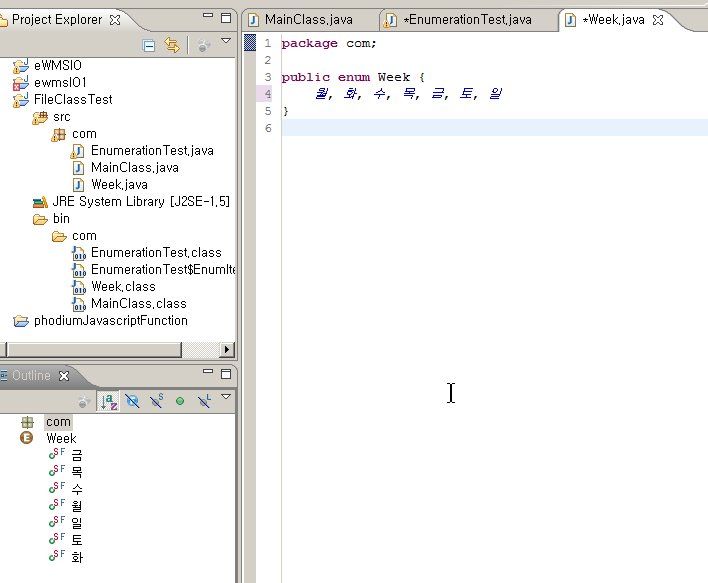Click the disabled focus icon in Outline toolbar
This screenshot has width=708, height=583.
click(83, 401)
